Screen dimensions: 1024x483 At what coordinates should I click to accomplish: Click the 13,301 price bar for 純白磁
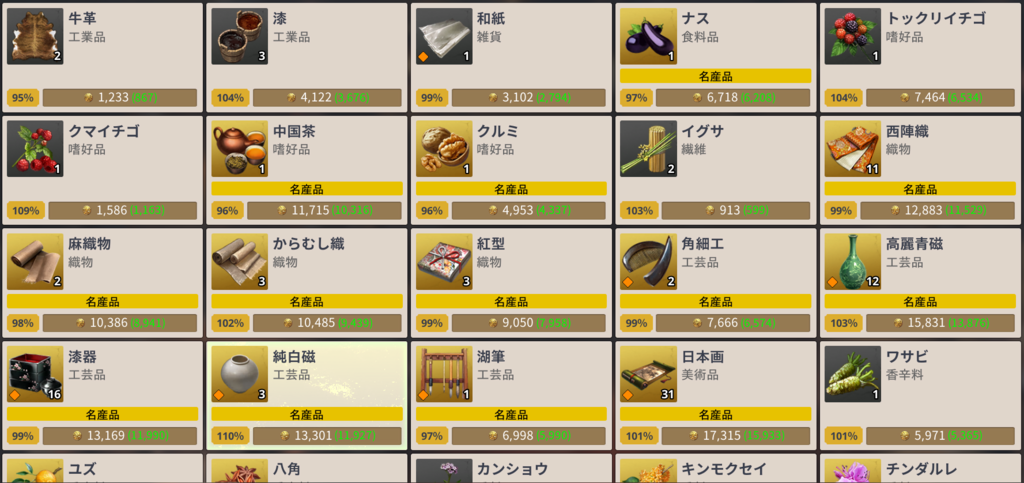[327, 435]
